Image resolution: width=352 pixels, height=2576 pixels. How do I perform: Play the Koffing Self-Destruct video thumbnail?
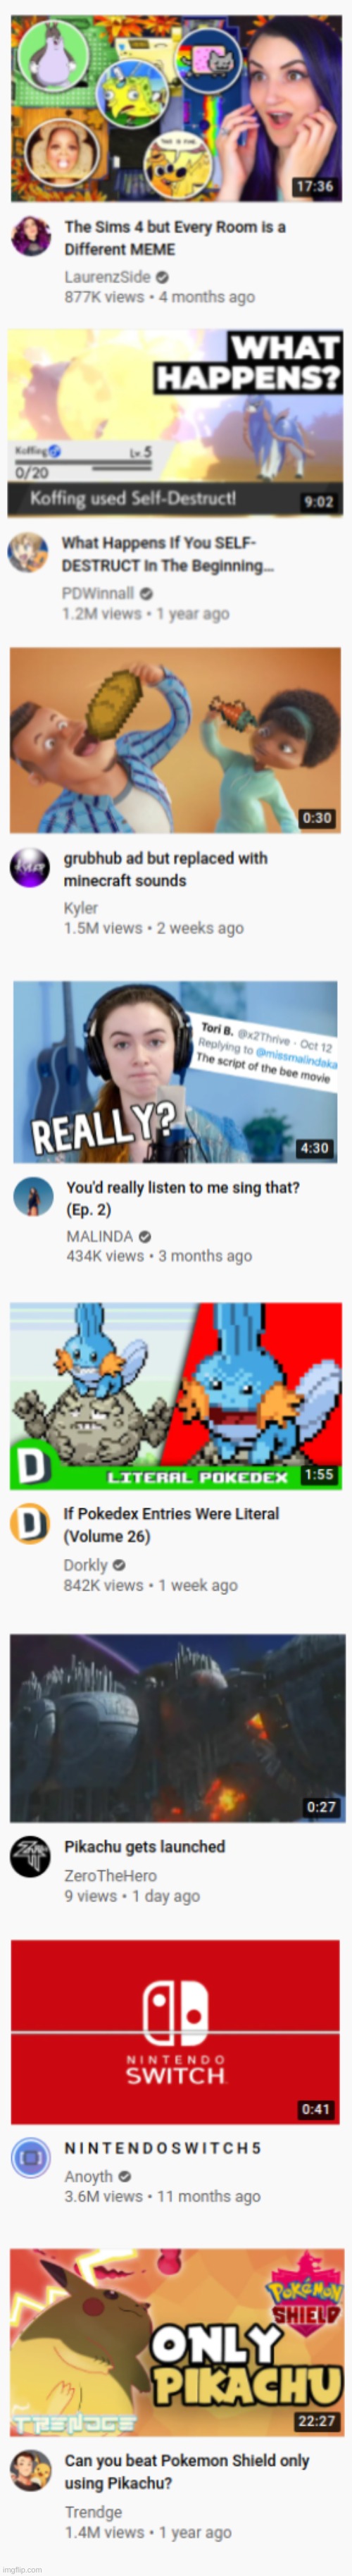coord(175,424)
